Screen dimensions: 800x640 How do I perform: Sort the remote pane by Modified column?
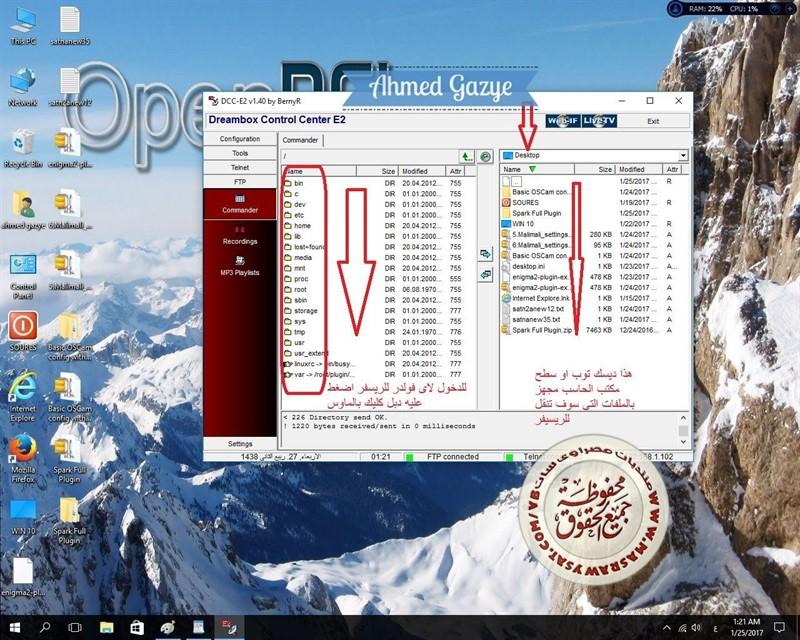pos(421,171)
